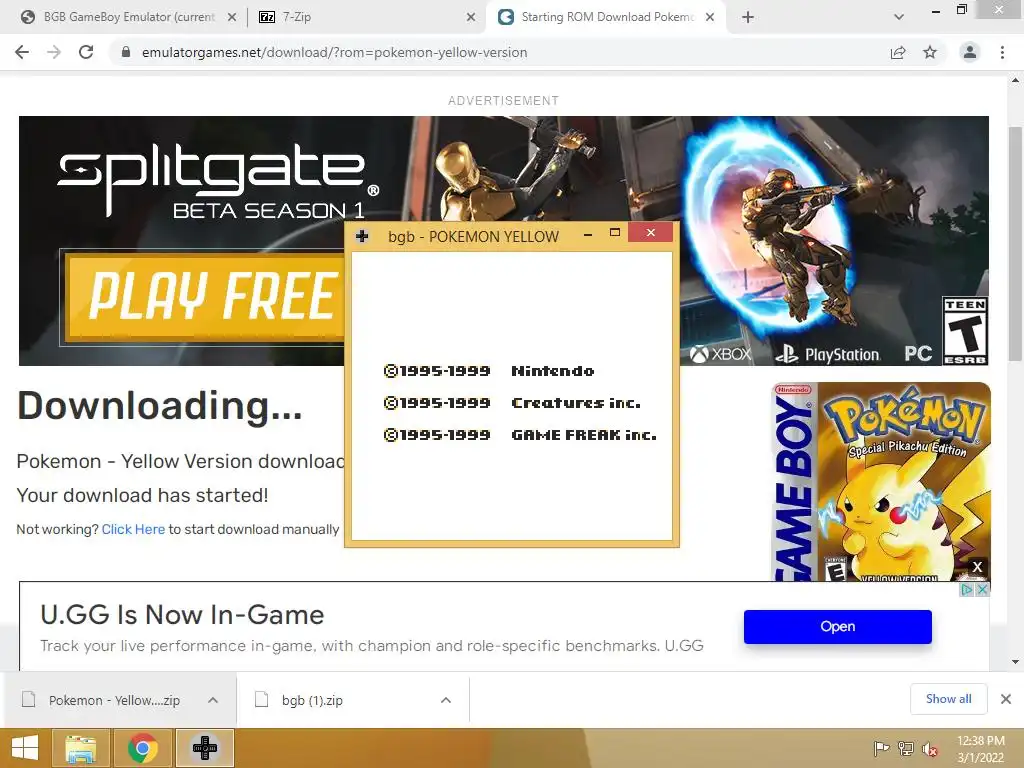Maximize the bgb Pokemon Yellow window

[615, 232]
